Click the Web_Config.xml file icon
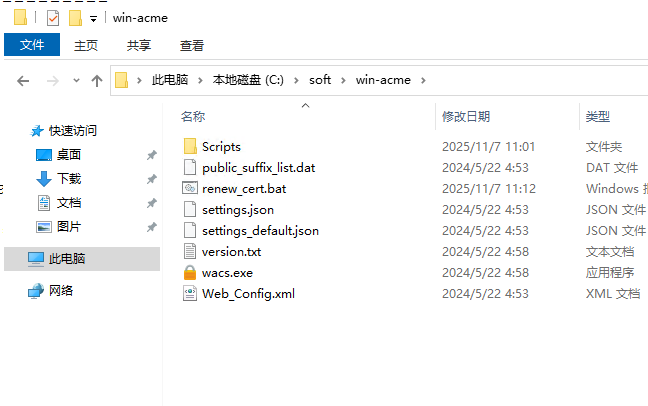The height and width of the screenshot is (406, 648). point(190,294)
